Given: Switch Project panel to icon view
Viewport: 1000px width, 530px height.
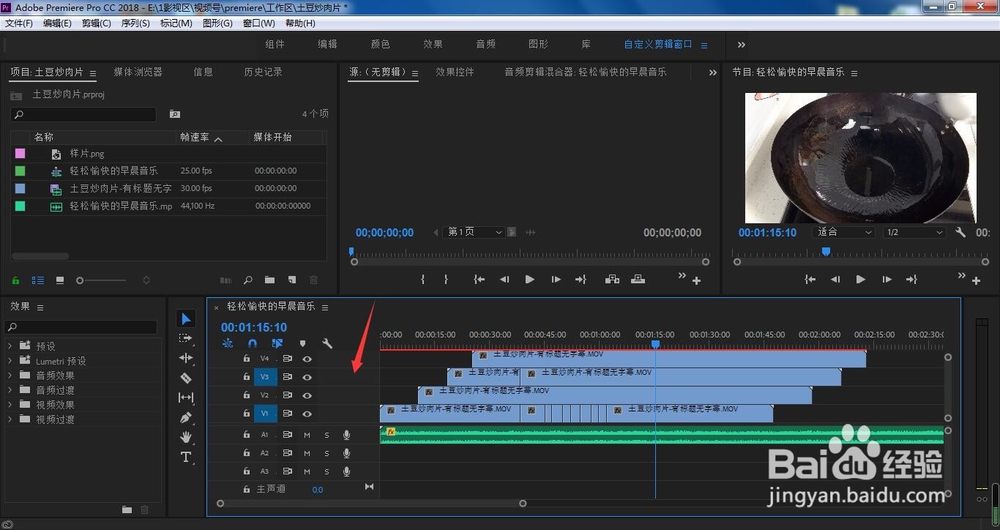Looking at the screenshot, I should pos(60,280).
